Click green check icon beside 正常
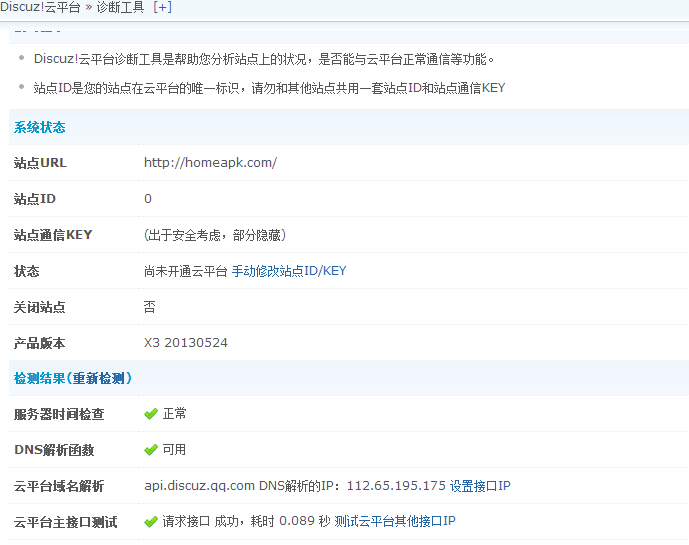 click(x=151, y=414)
